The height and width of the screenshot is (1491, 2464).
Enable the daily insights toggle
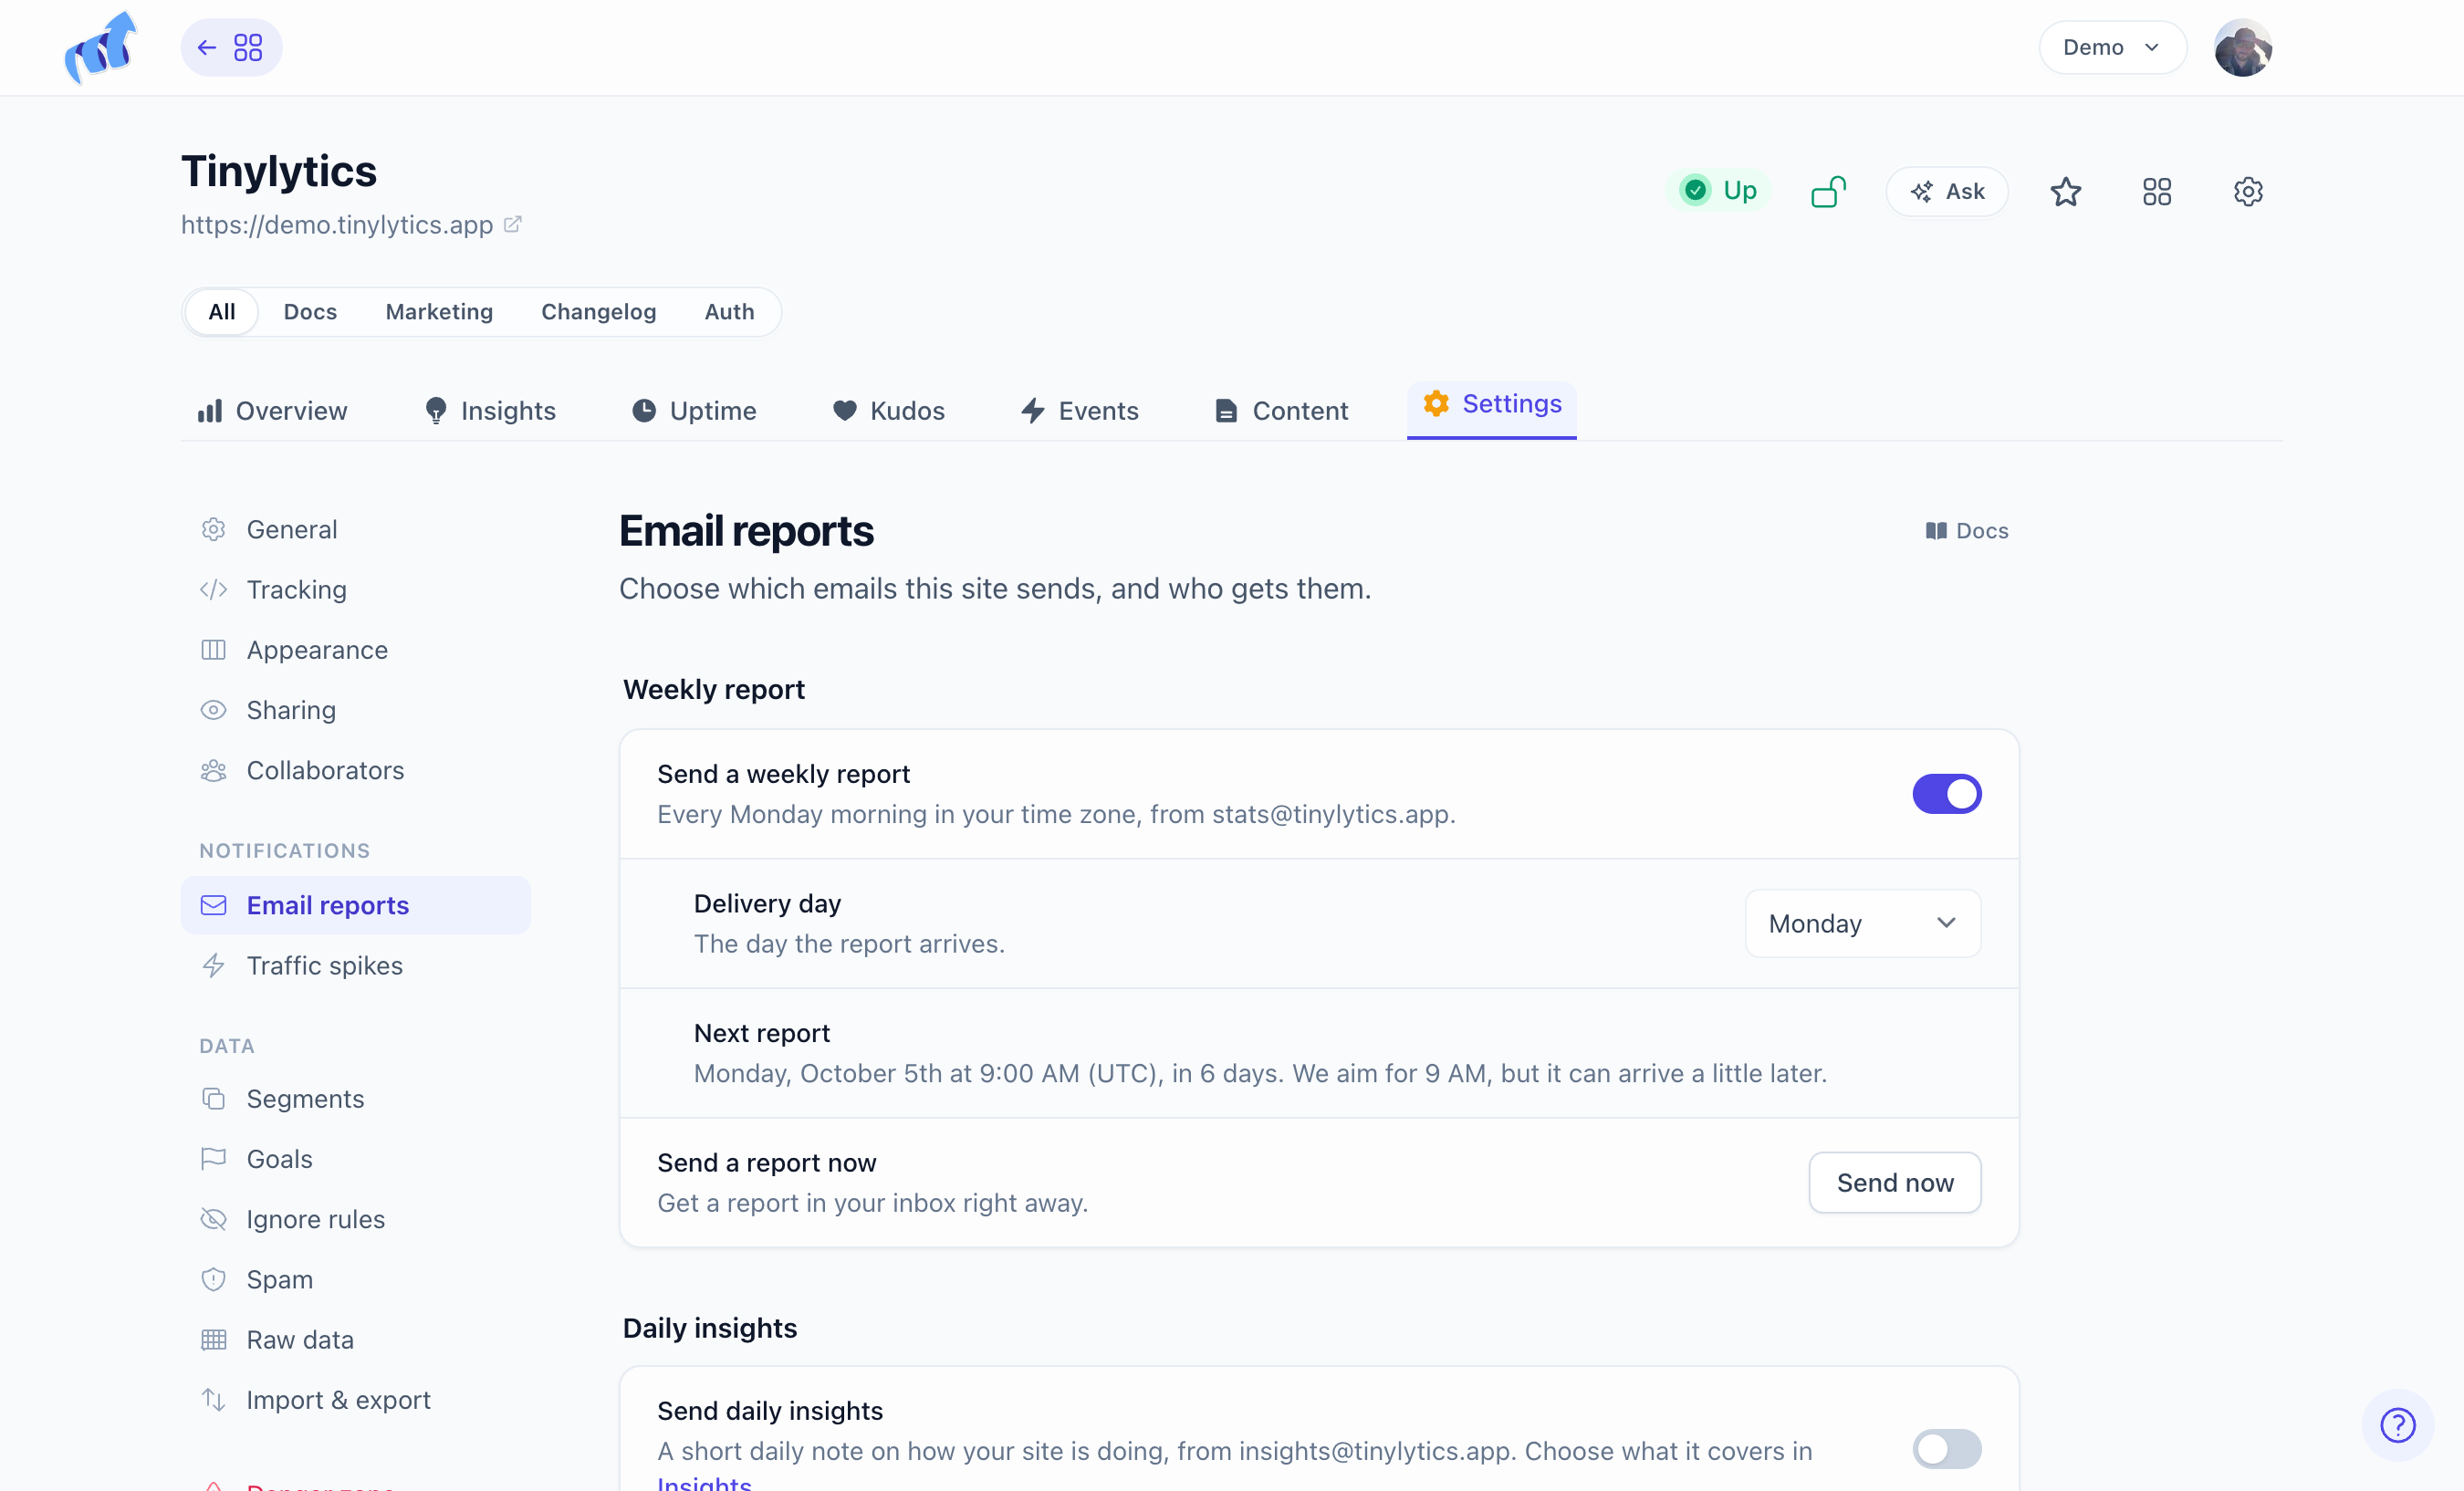click(1946, 1448)
